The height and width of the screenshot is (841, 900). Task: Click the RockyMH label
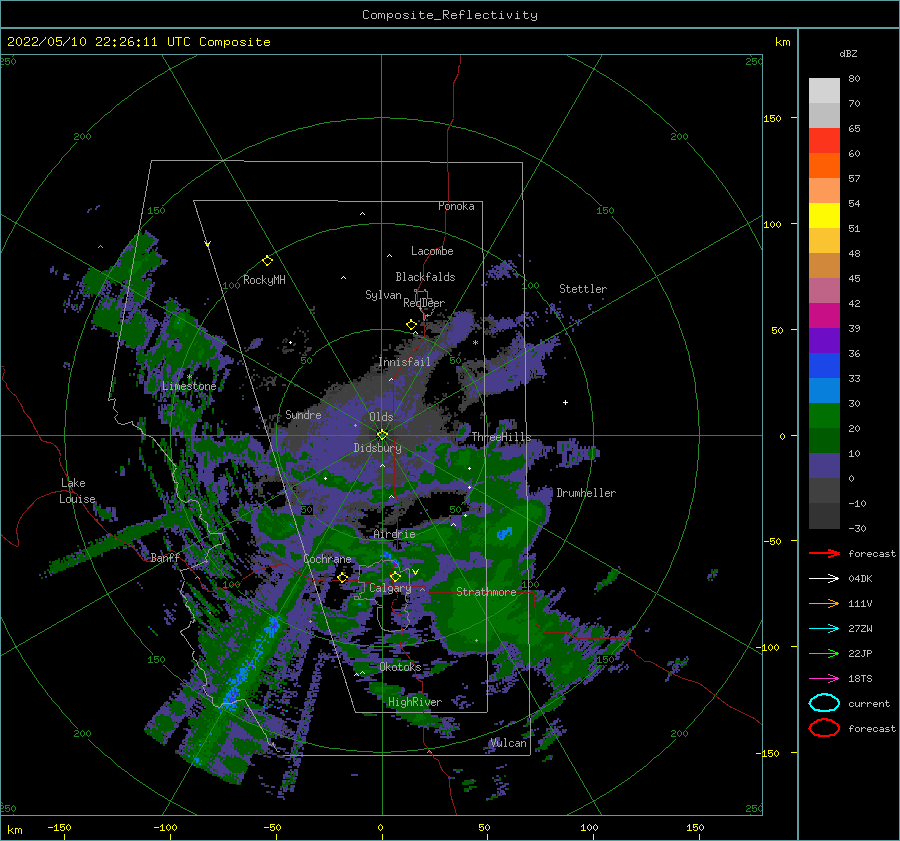[264, 280]
